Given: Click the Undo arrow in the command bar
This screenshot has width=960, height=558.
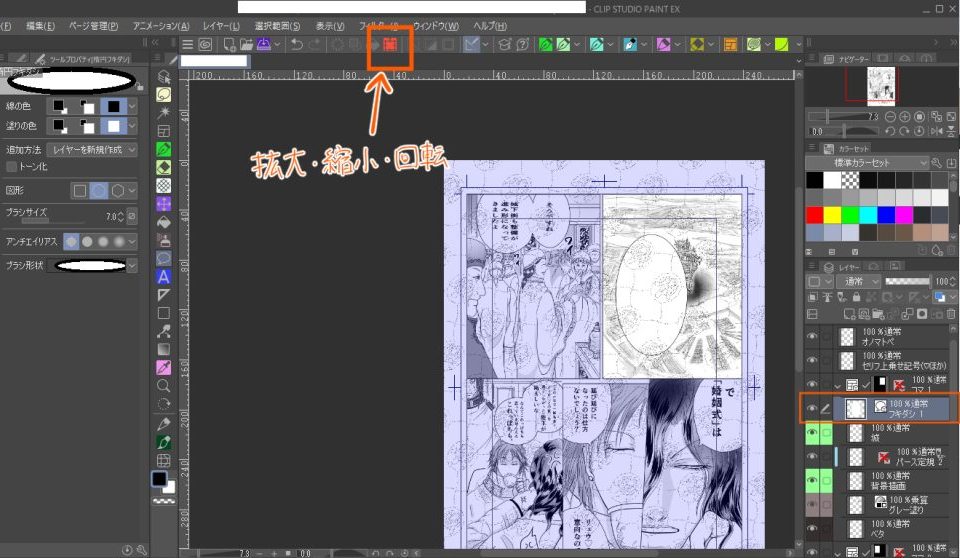Looking at the screenshot, I should pyautogui.click(x=297, y=44).
